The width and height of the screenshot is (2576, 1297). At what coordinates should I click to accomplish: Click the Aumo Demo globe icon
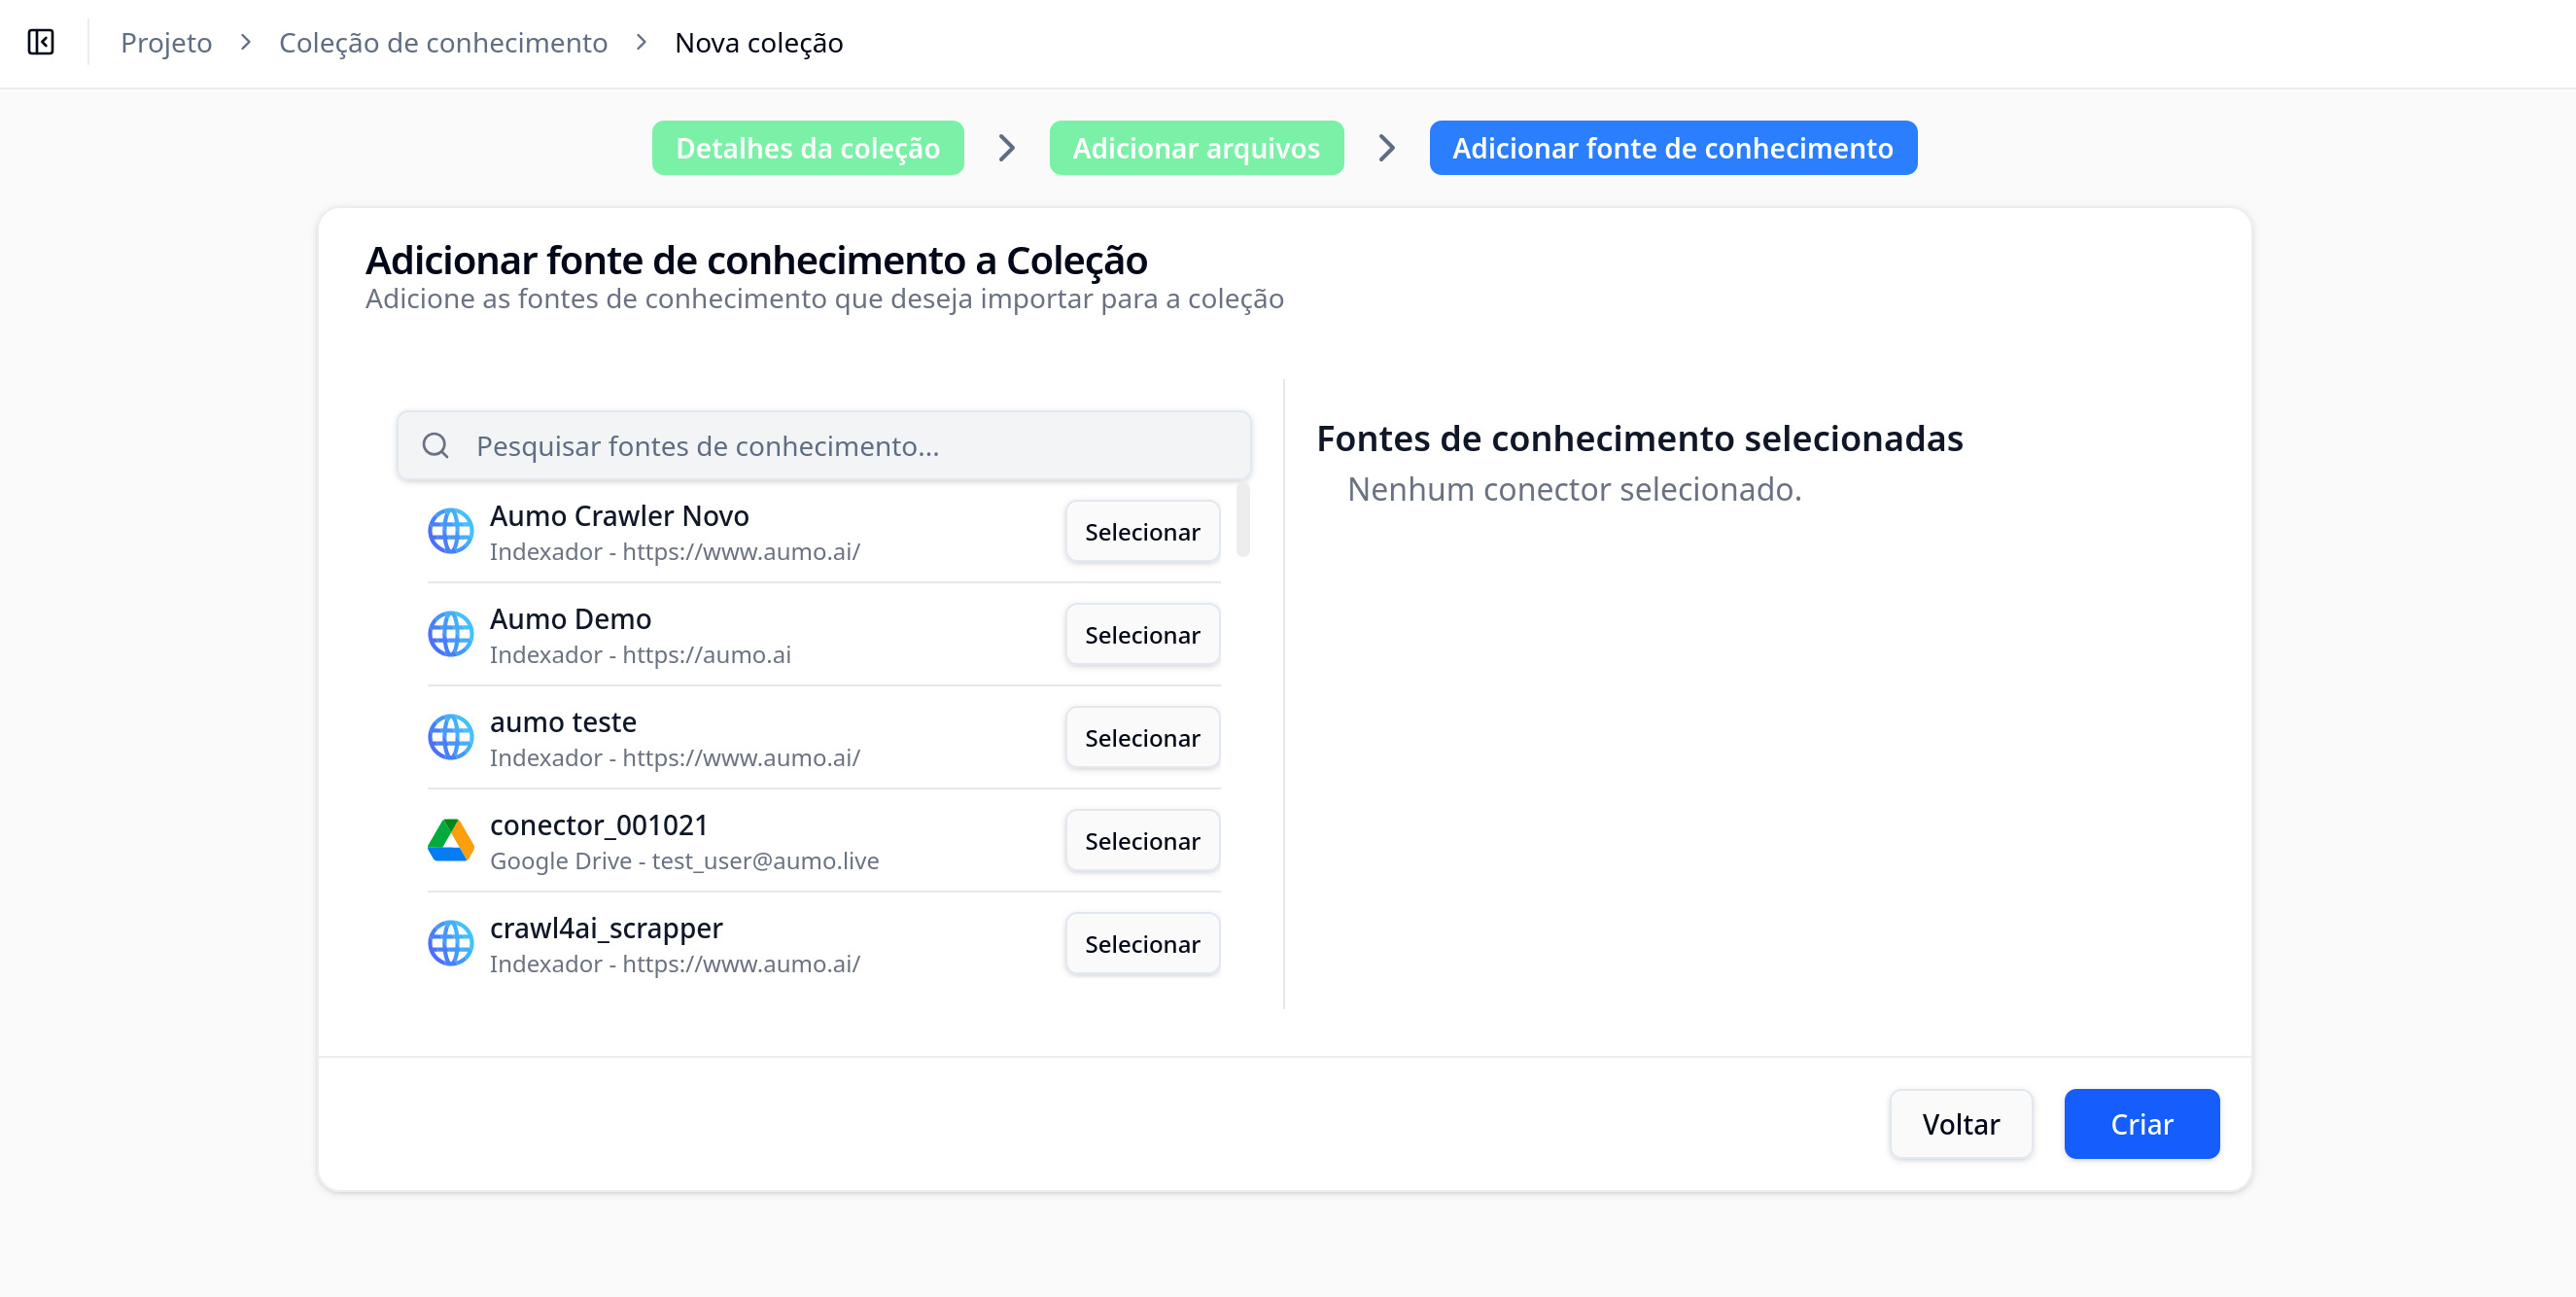tap(450, 634)
